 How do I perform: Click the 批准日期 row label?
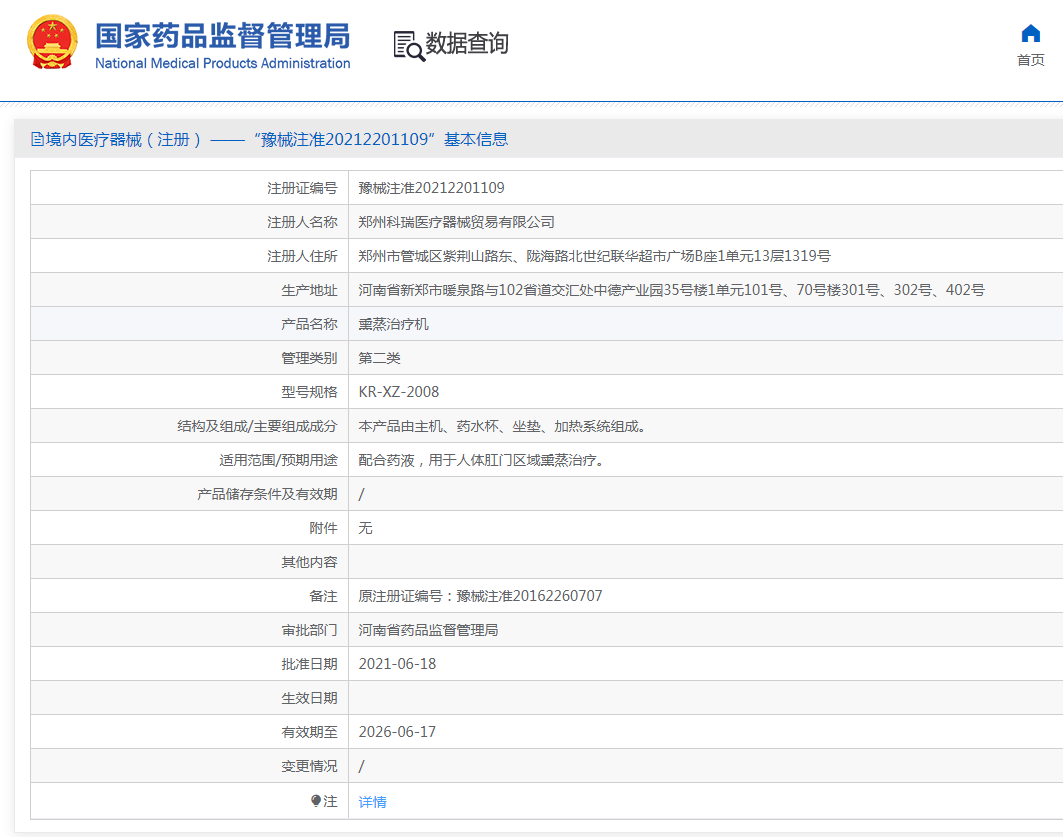click(309, 664)
